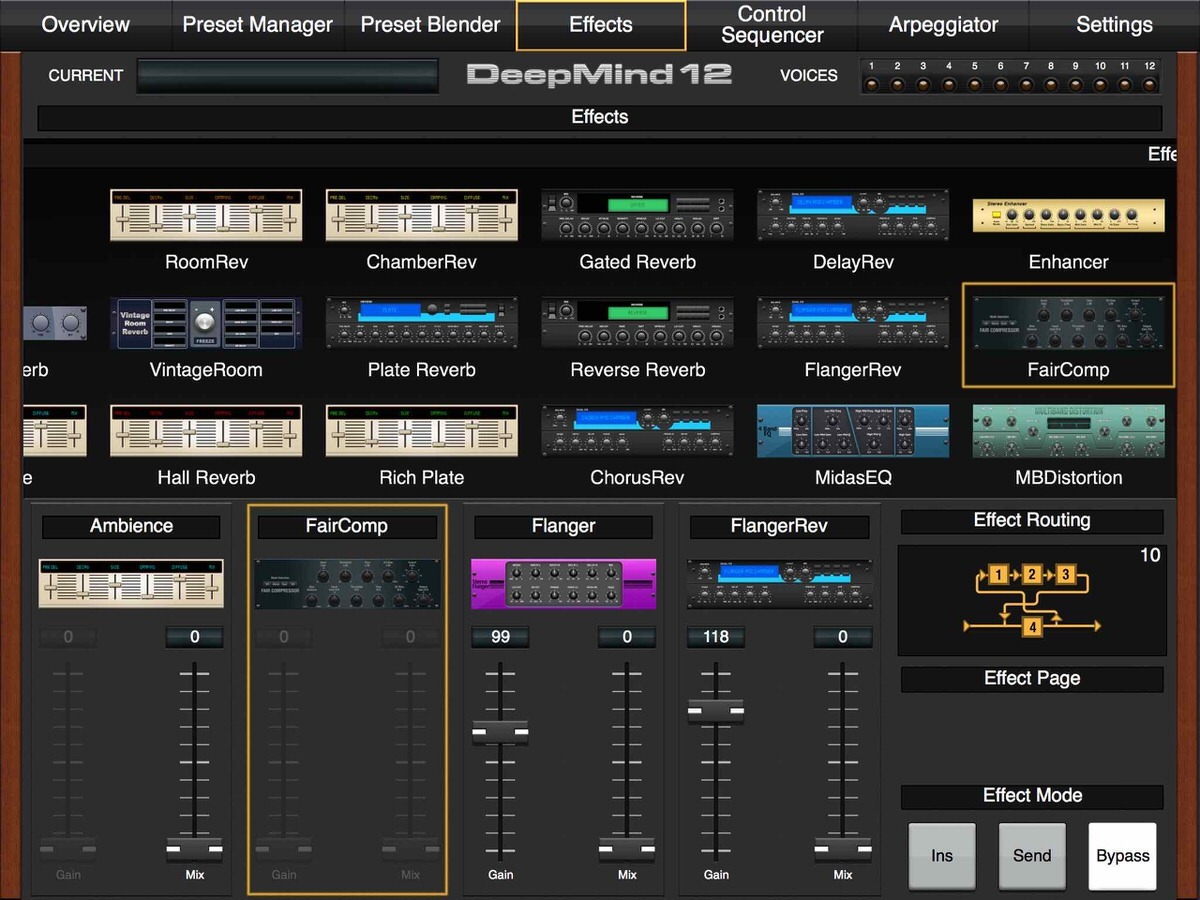Viewport: 1200px width, 900px height.
Task: Choose the Enhancer effect unit
Action: 1068,215
